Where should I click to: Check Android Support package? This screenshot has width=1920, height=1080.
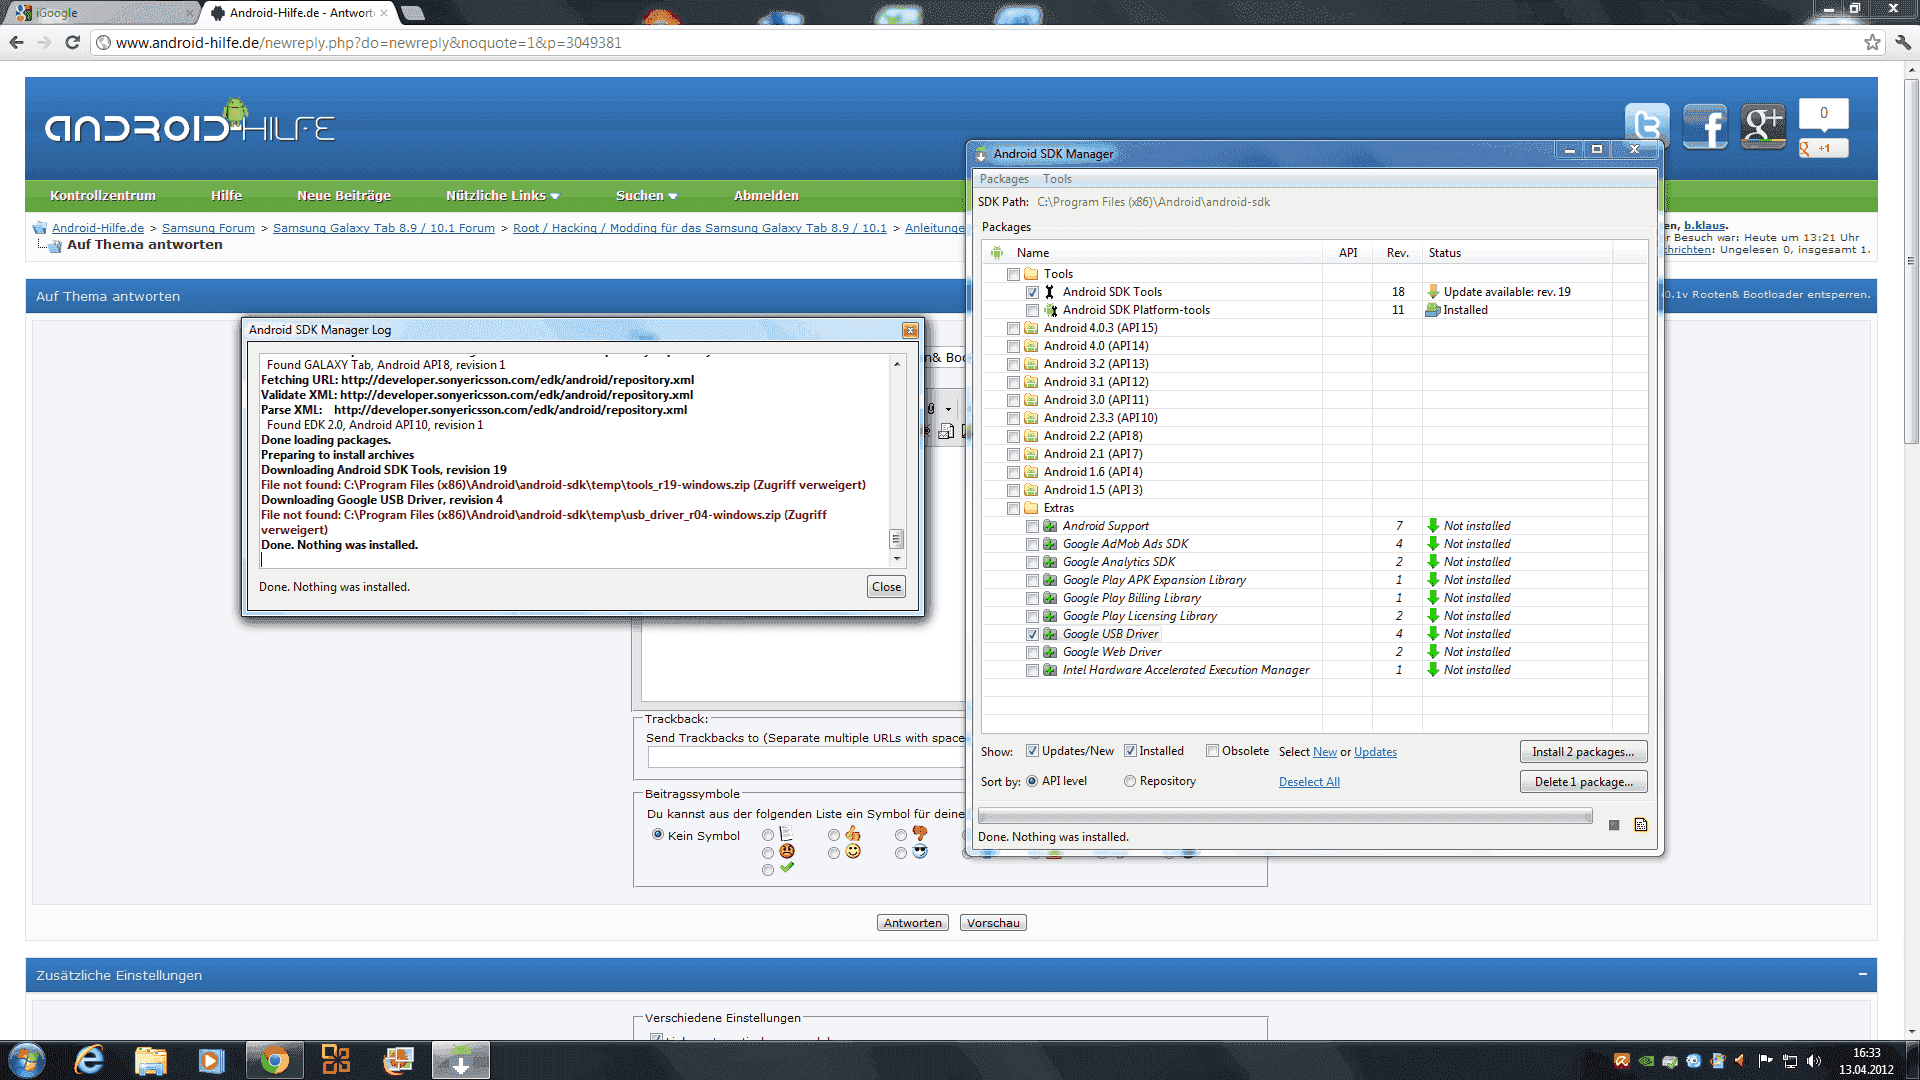1032,526
